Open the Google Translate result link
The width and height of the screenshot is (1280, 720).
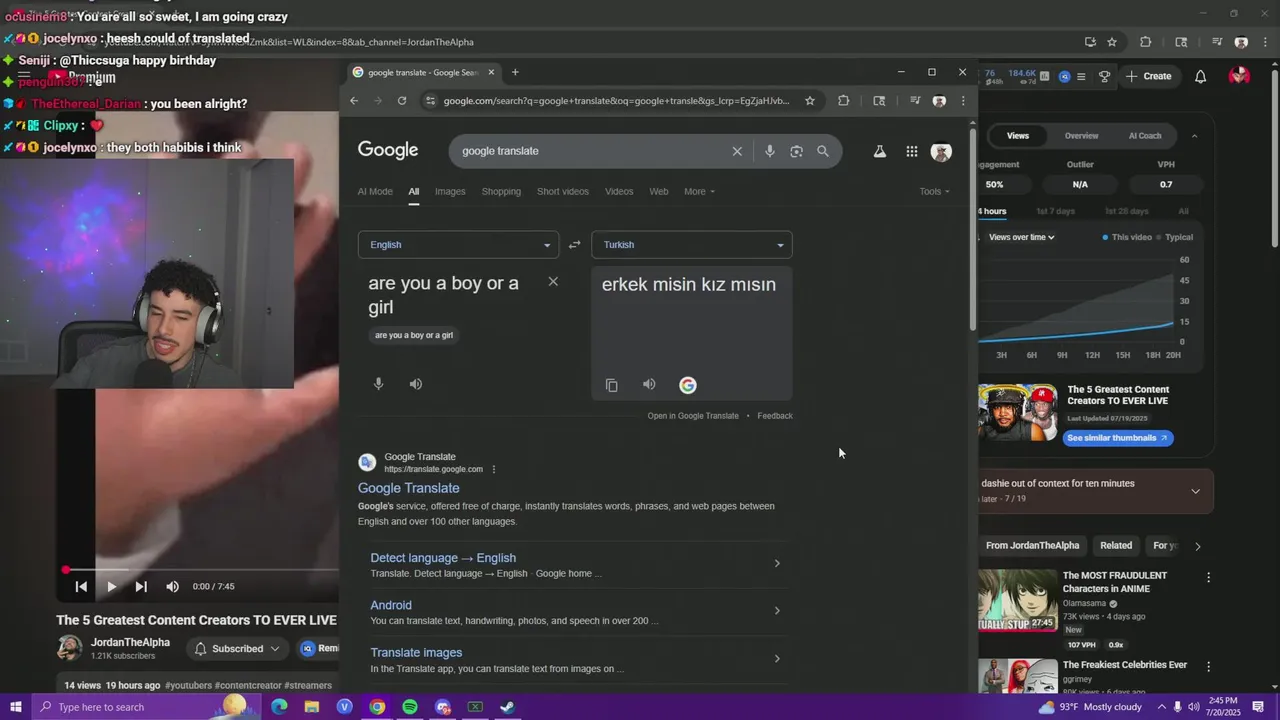pos(409,488)
